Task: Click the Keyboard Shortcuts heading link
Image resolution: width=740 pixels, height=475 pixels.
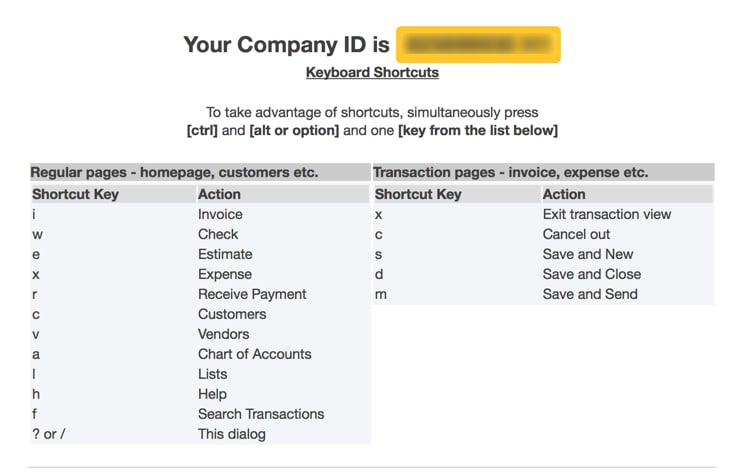Action: tap(372, 72)
